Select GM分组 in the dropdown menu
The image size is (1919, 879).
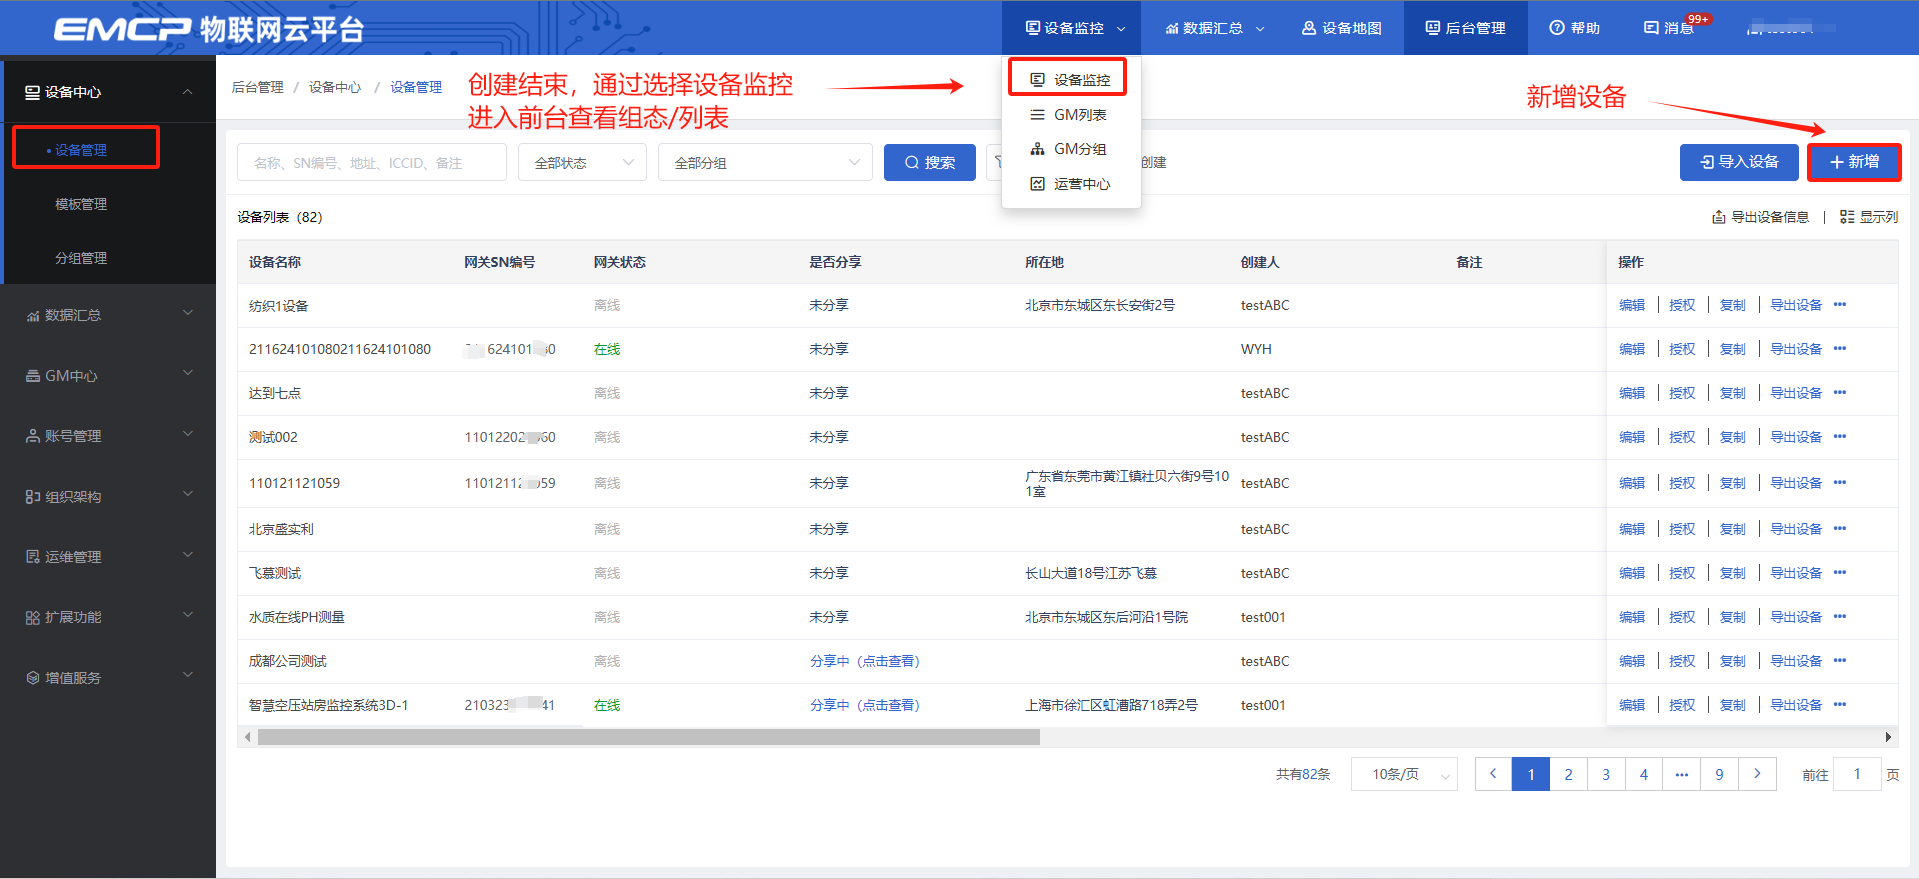click(x=1069, y=149)
